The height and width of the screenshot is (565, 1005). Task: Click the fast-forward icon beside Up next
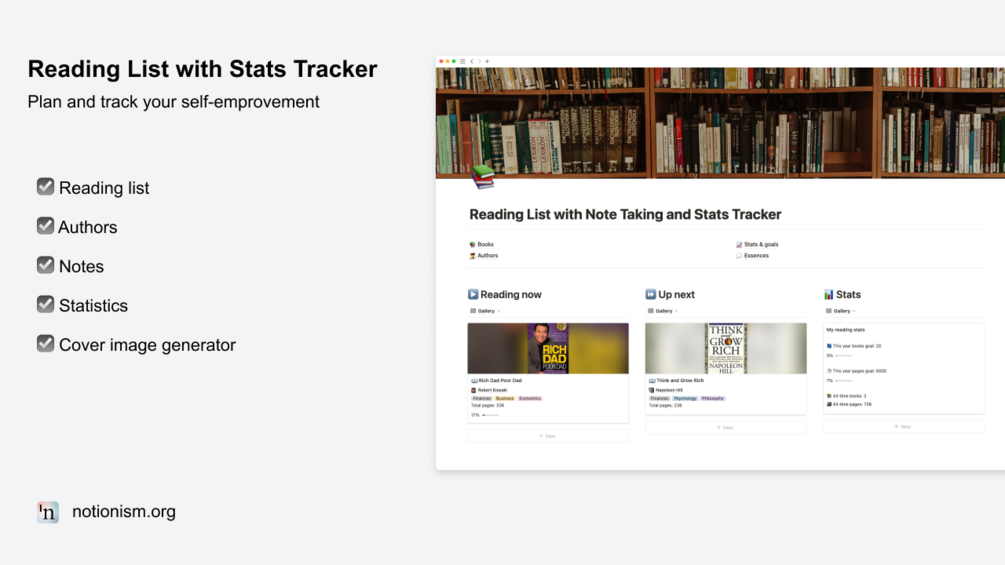click(650, 294)
